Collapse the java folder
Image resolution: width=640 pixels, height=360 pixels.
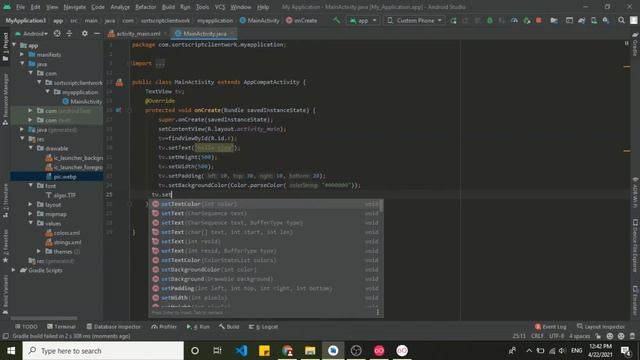point(22,64)
